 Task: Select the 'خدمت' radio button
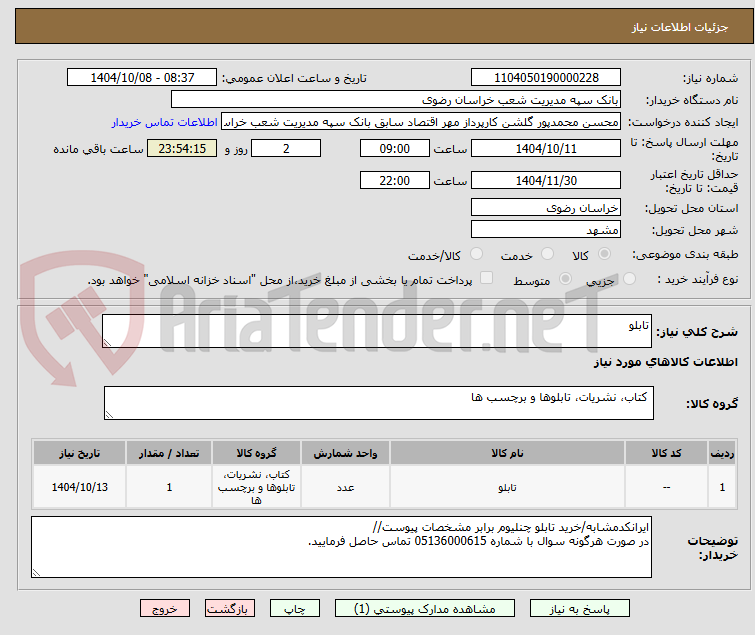pyautogui.click(x=547, y=254)
